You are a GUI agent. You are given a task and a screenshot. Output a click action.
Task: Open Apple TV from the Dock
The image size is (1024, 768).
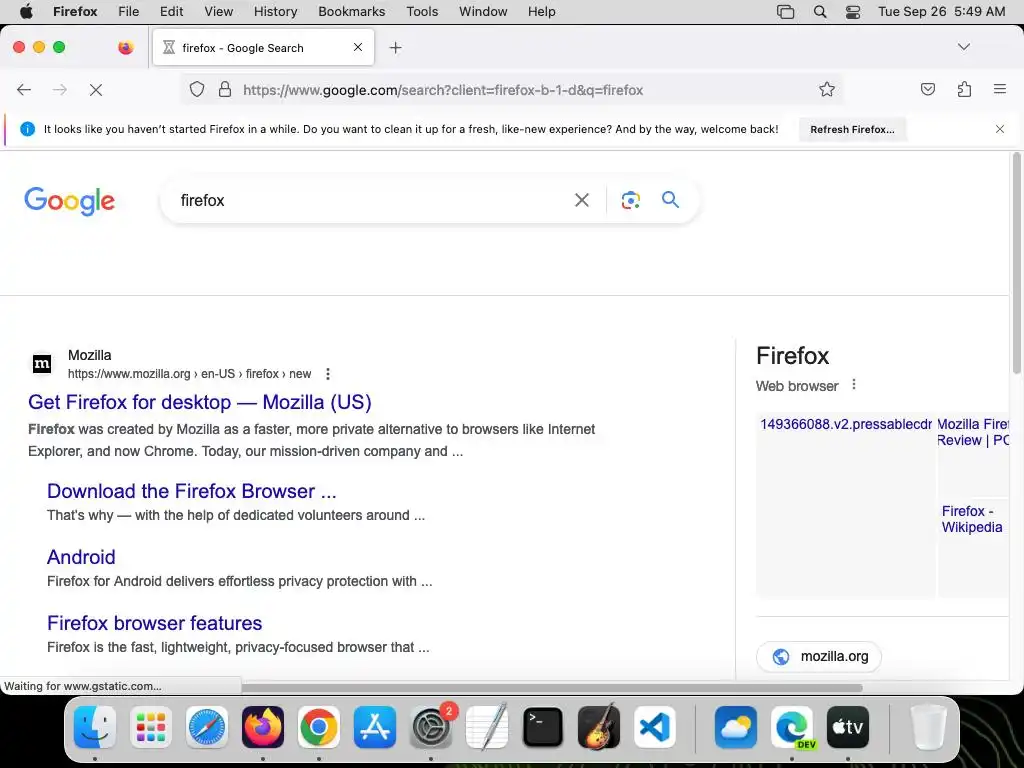(848, 727)
